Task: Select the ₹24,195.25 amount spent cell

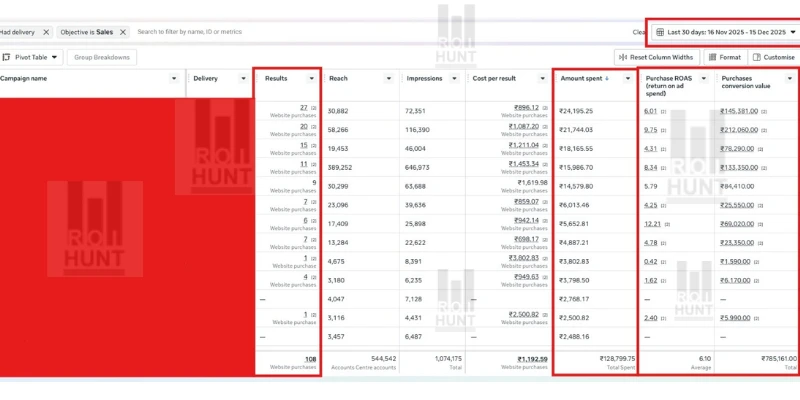Action: (x=576, y=111)
